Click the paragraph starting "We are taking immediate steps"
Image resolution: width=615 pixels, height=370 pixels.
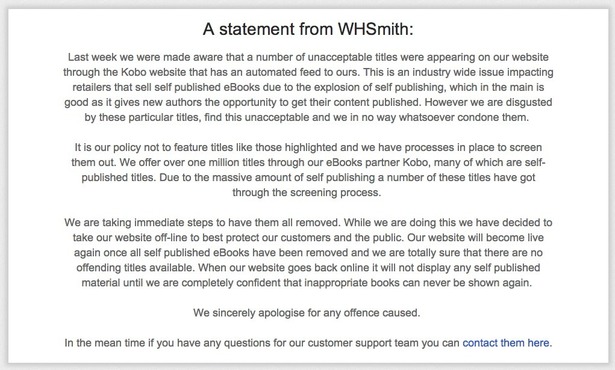(x=308, y=253)
